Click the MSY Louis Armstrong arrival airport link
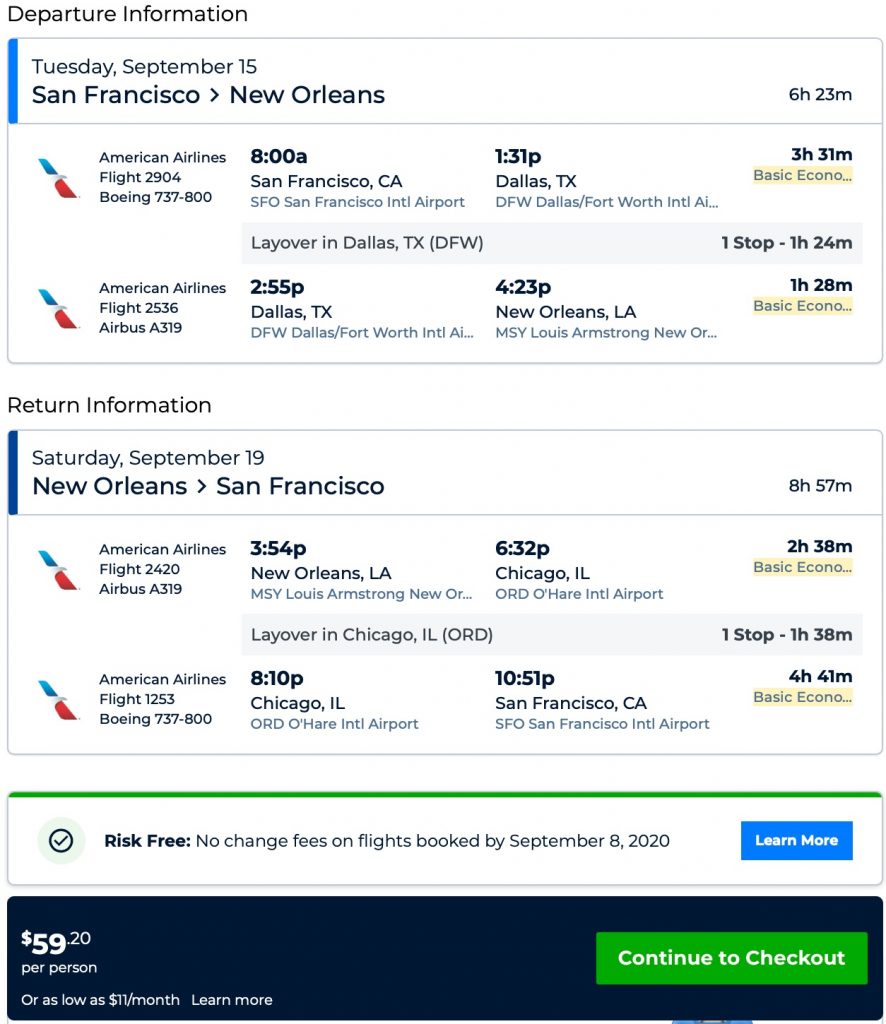Image resolution: width=886 pixels, height=1024 pixels. [x=606, y=332]
